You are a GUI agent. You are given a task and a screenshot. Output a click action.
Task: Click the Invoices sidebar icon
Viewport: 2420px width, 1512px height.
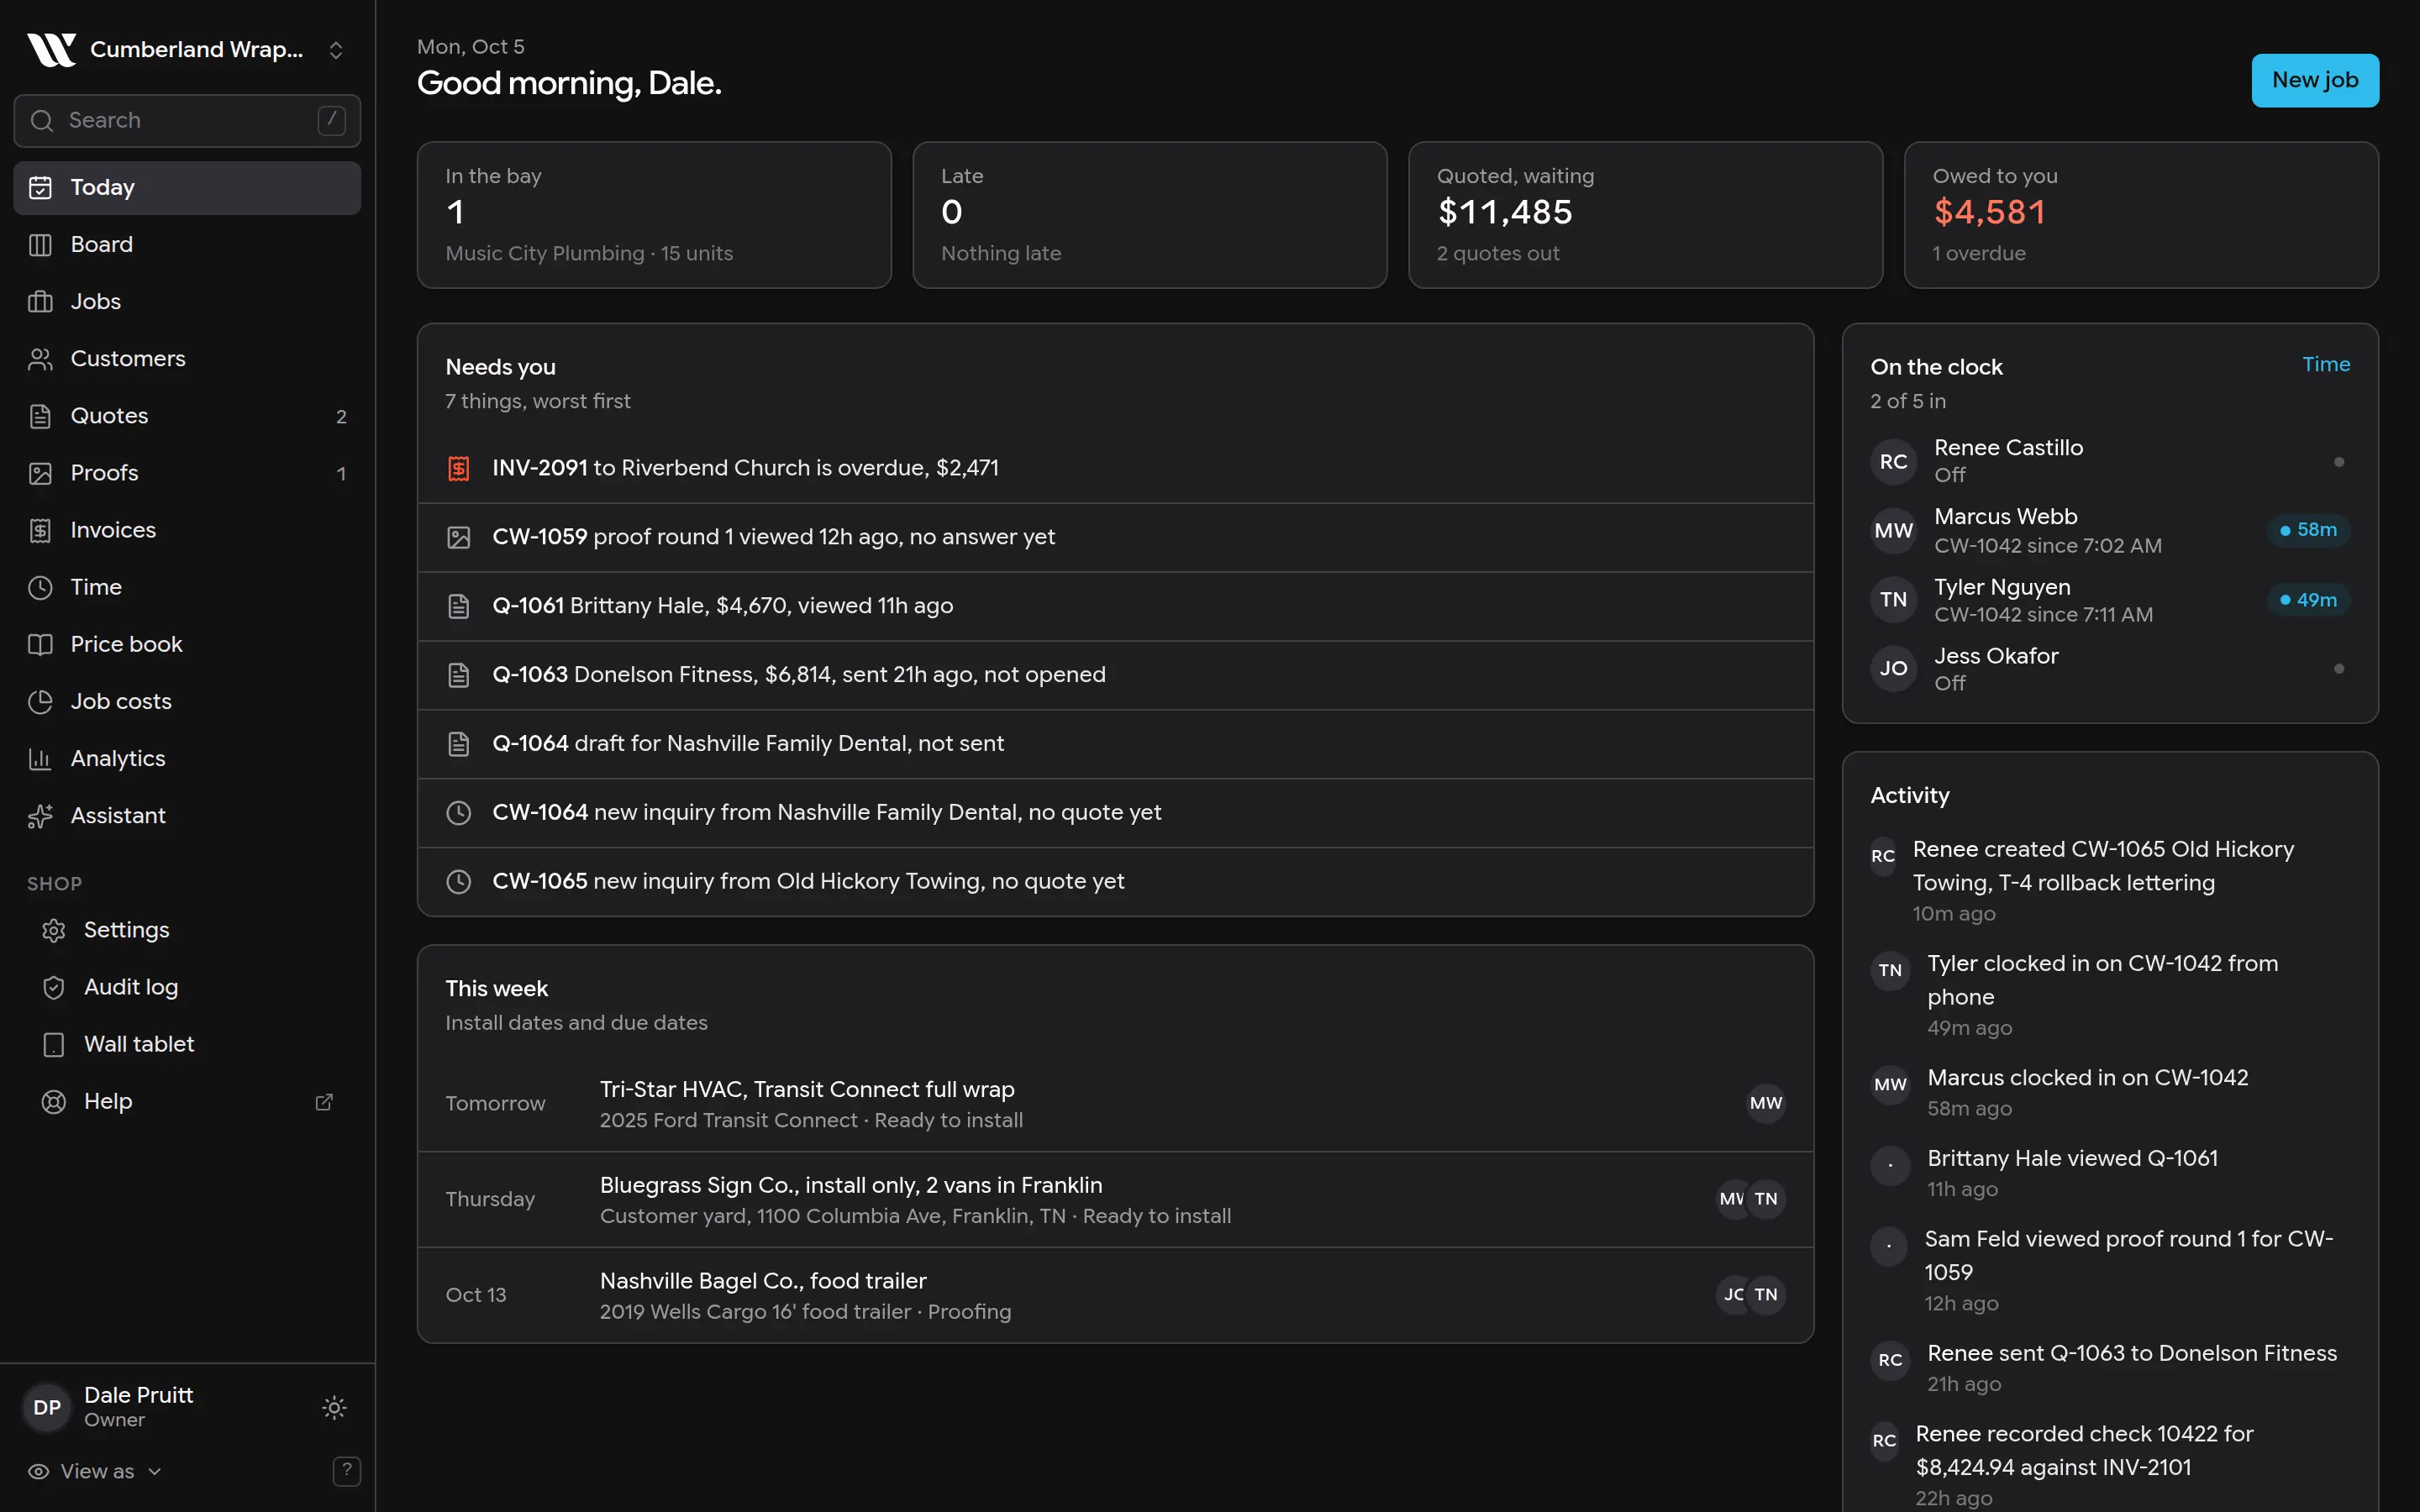(40, 530)
